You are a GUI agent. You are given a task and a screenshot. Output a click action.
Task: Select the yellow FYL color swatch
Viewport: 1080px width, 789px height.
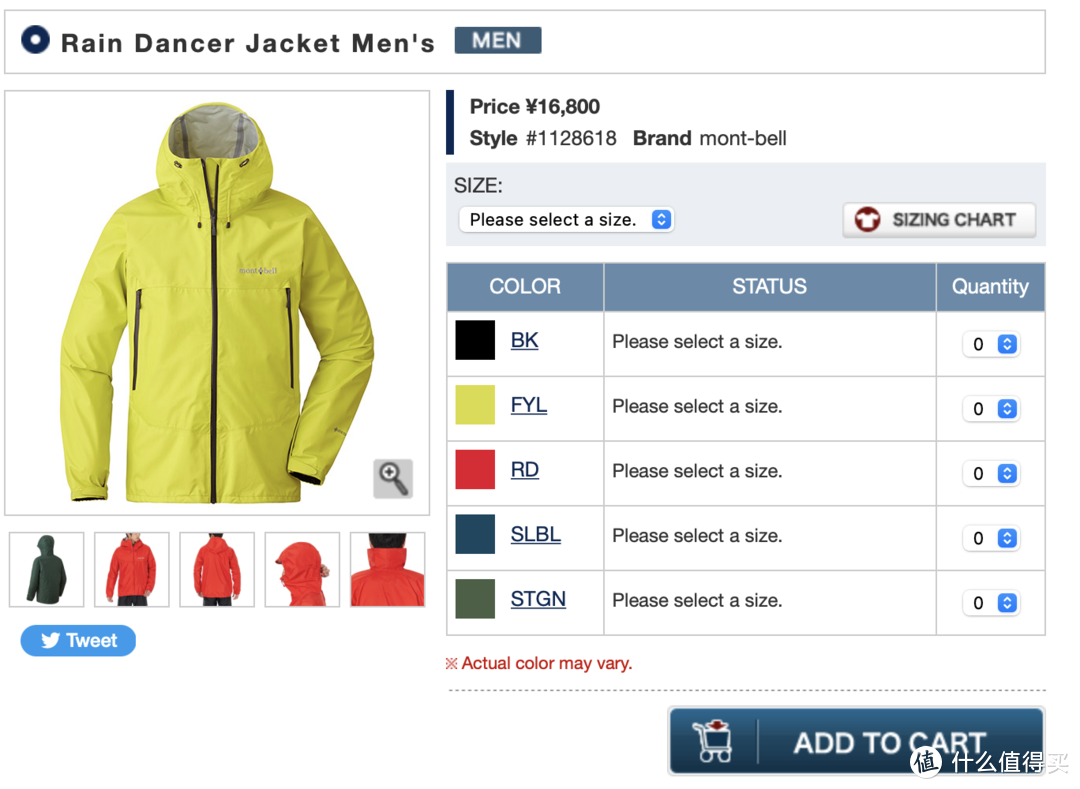475,405
